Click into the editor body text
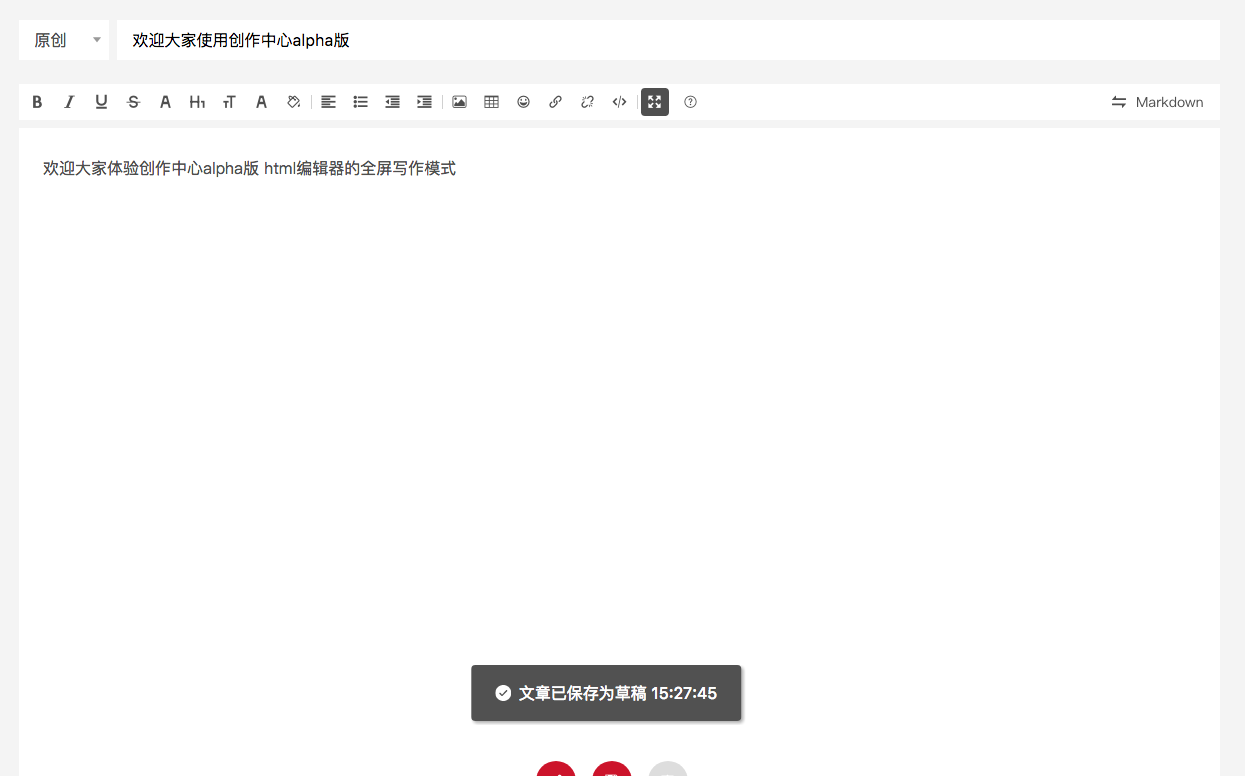 pos(249,168)
